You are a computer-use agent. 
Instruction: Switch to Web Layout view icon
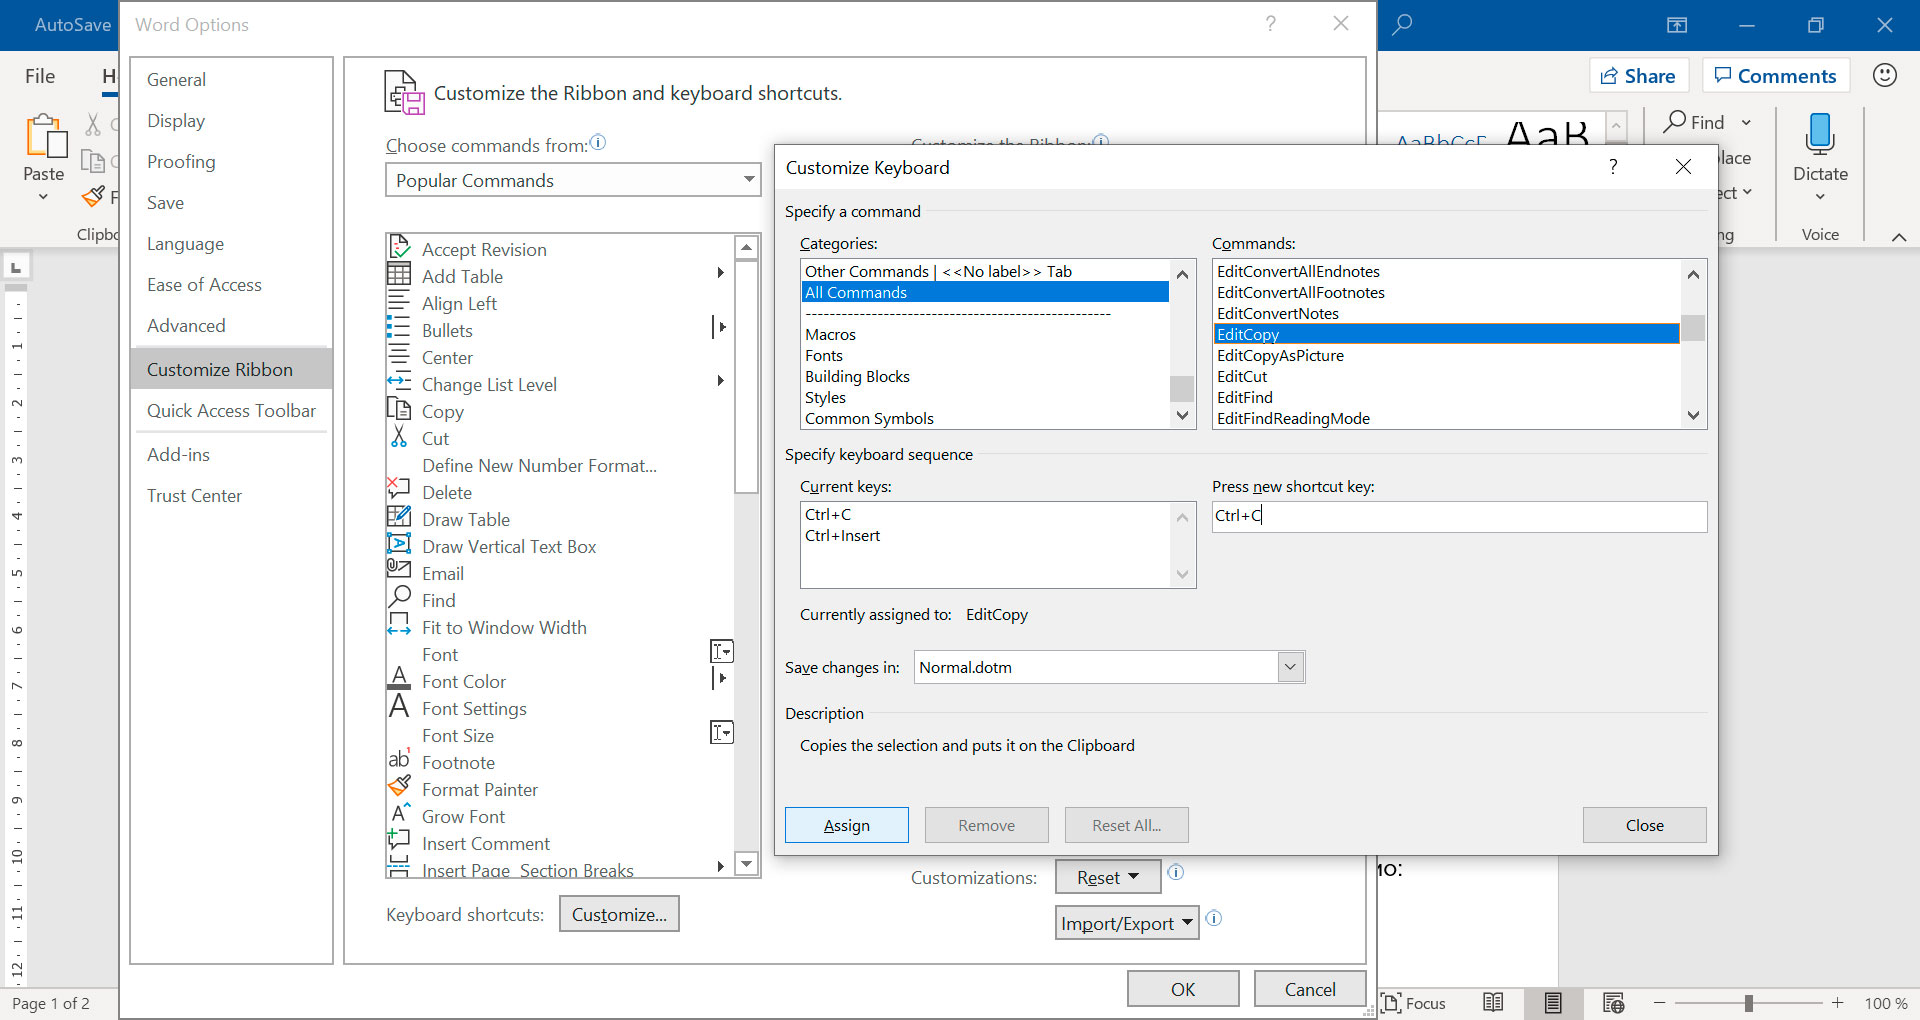click(1613, 1003)
